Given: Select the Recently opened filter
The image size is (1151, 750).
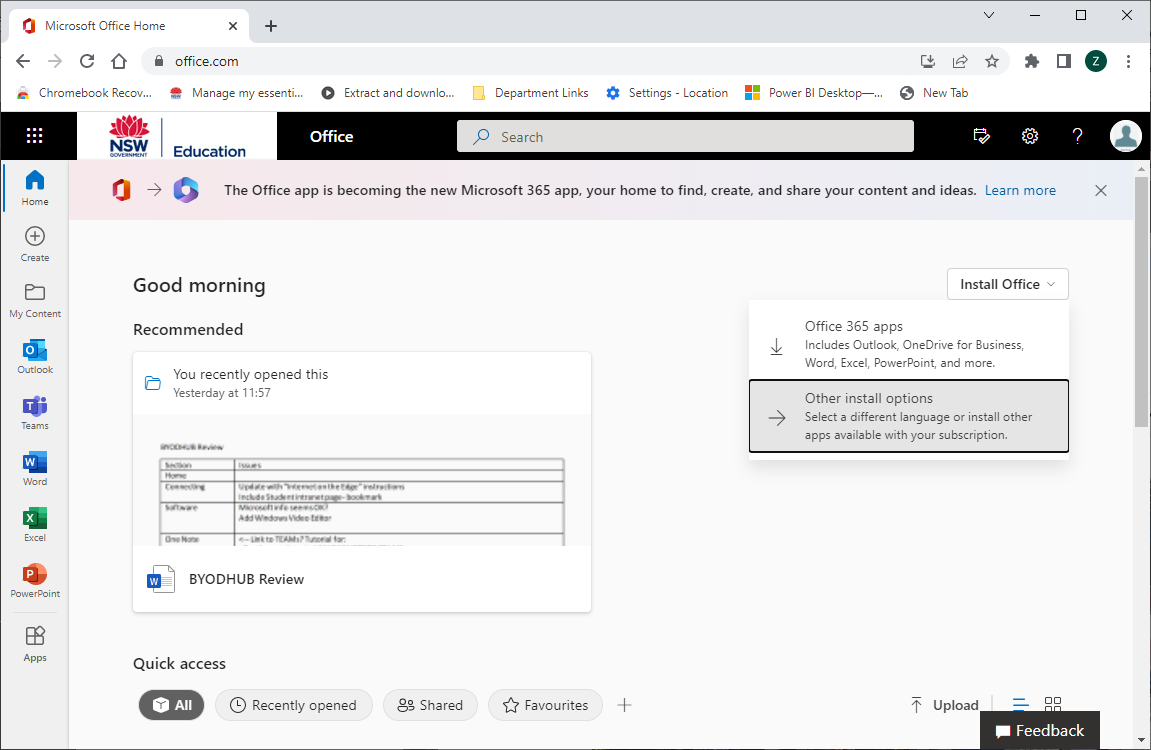Looking at the screenshot, I should 294,705.
